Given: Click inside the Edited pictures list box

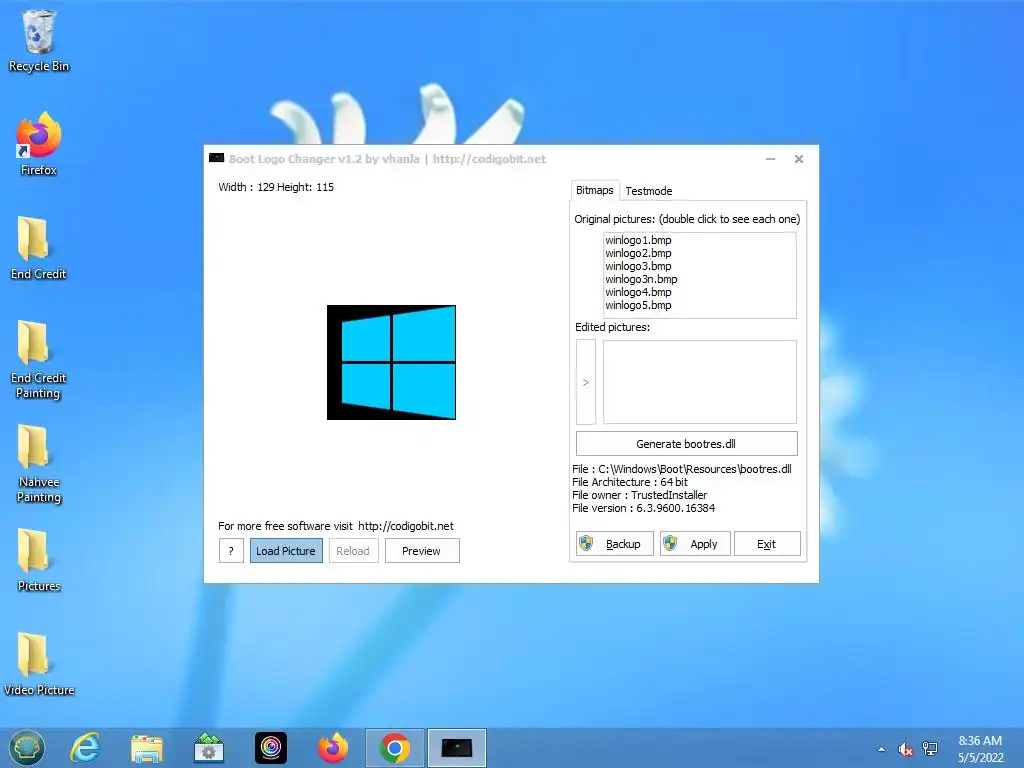Looking at the screenshot, I should coord(699,382).
